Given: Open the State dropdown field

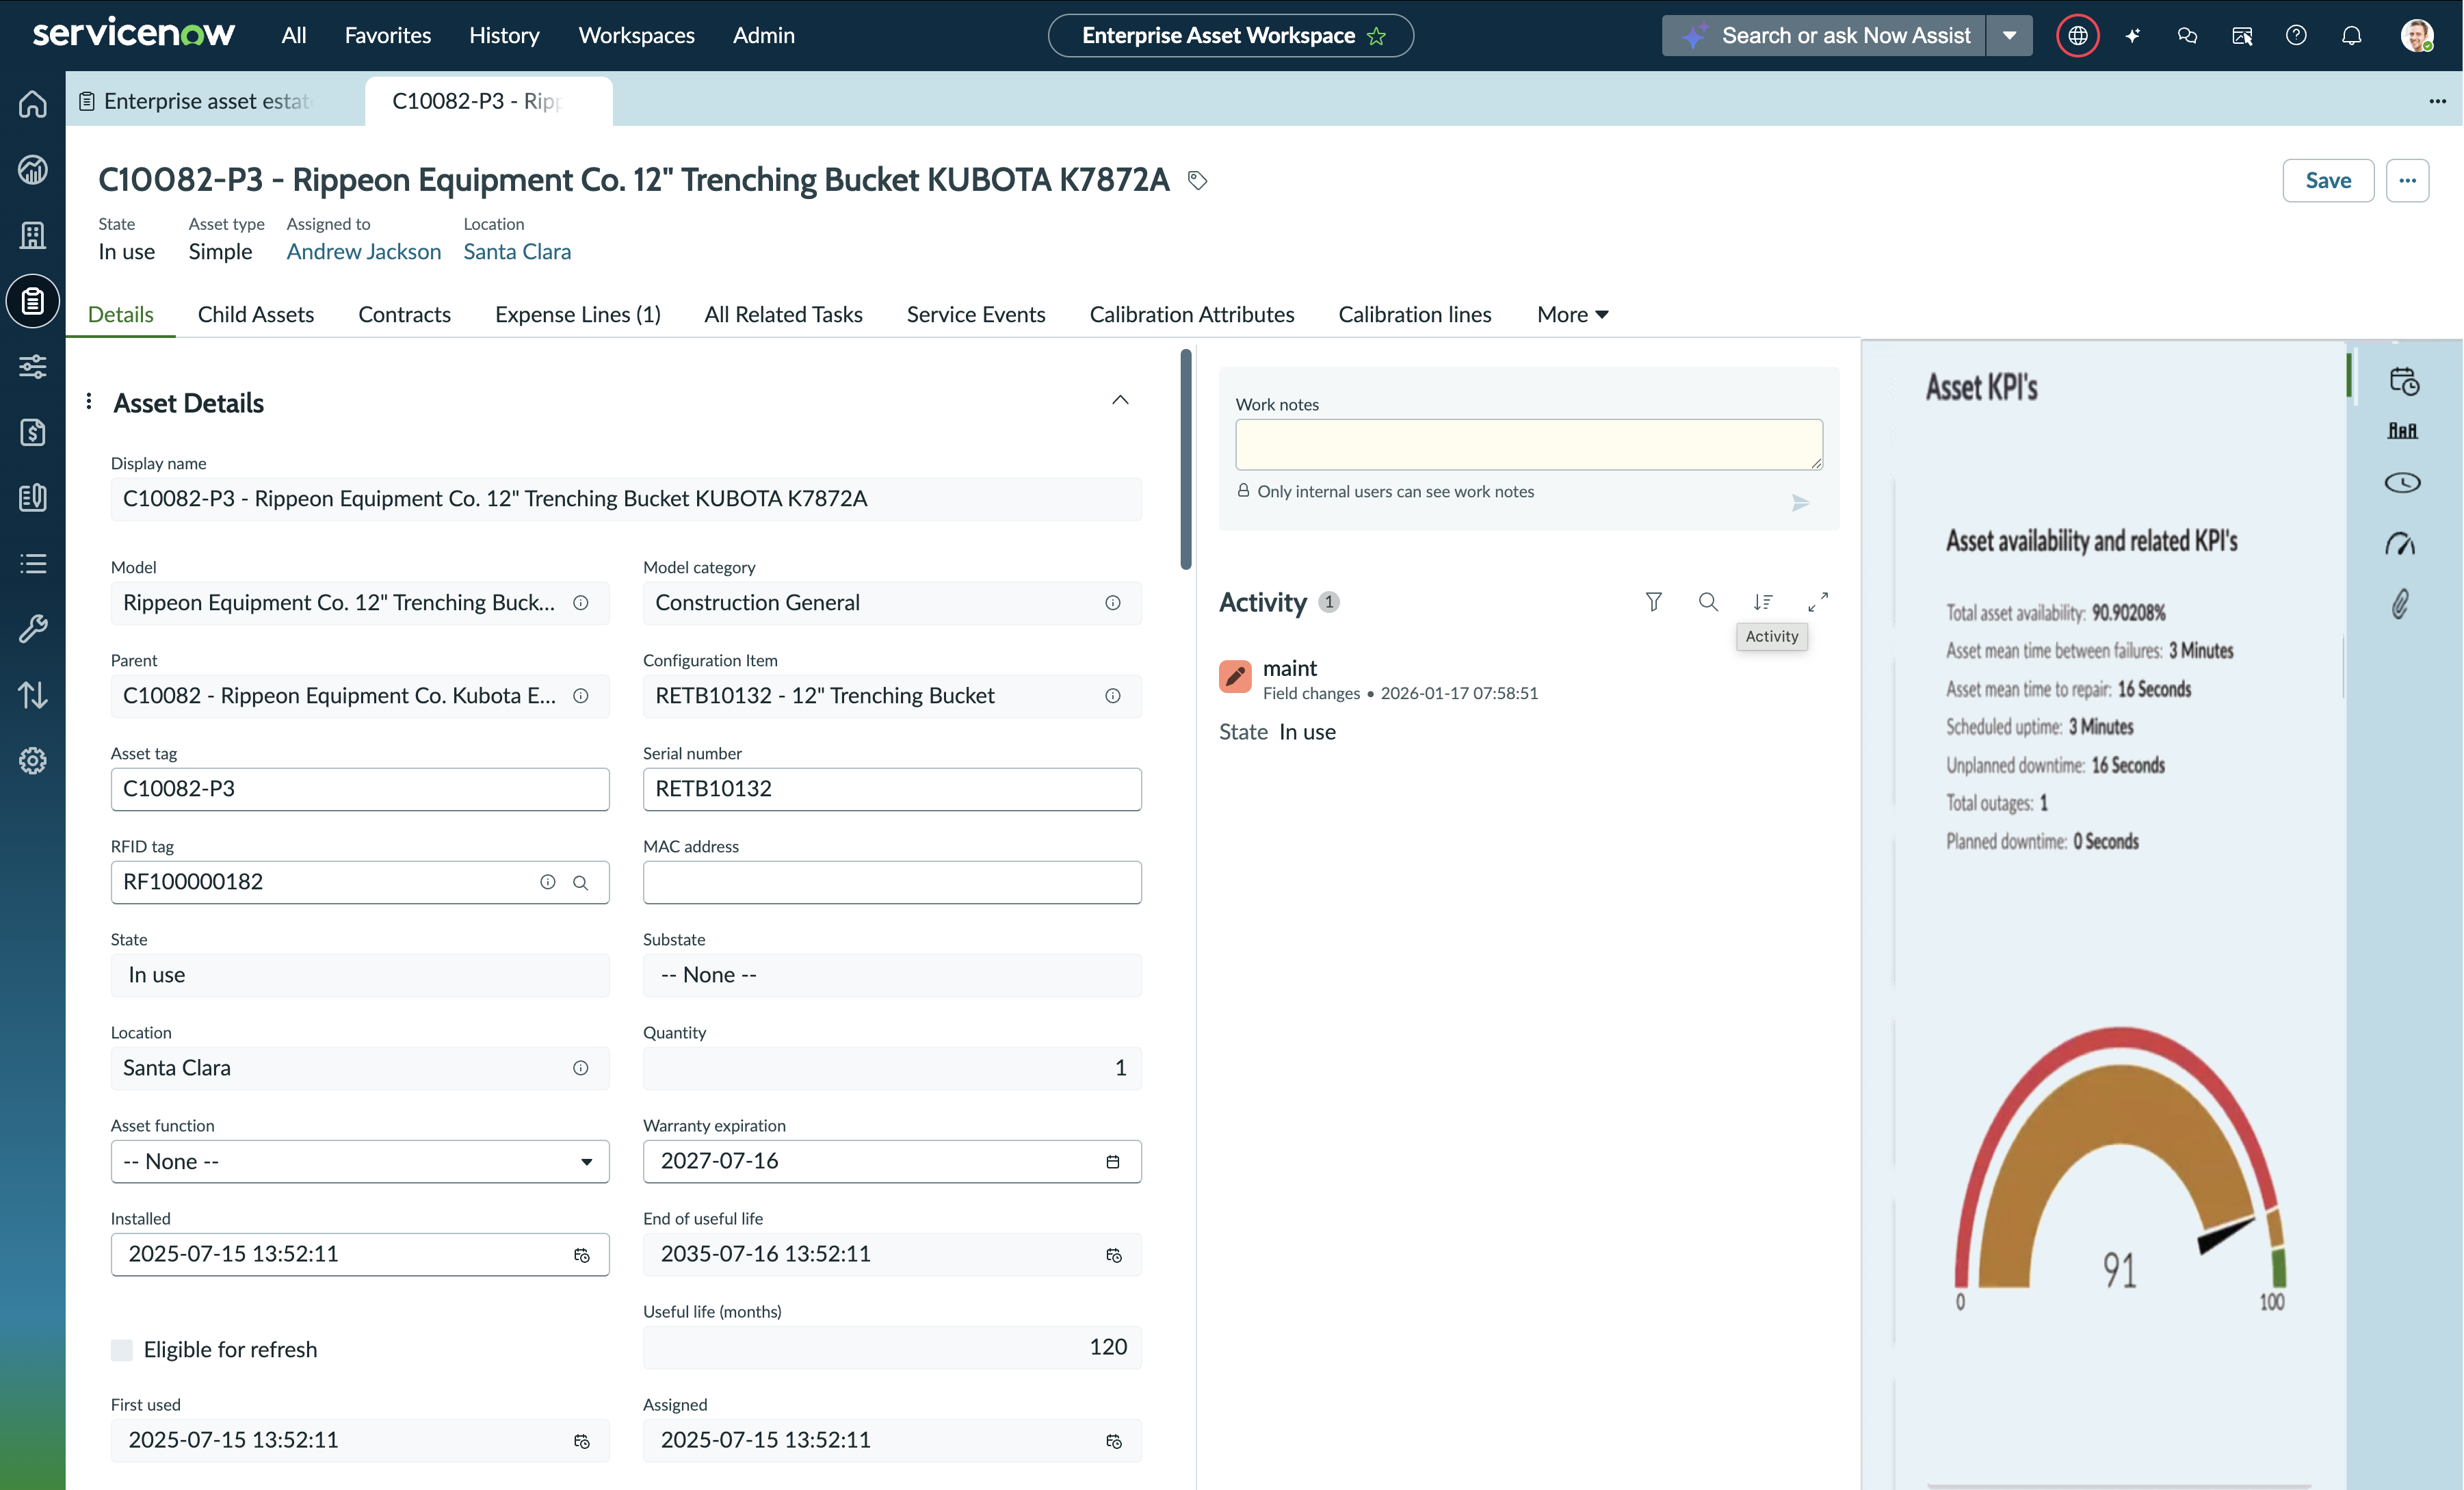Looking at the screenshot, I should pos(360,975).
